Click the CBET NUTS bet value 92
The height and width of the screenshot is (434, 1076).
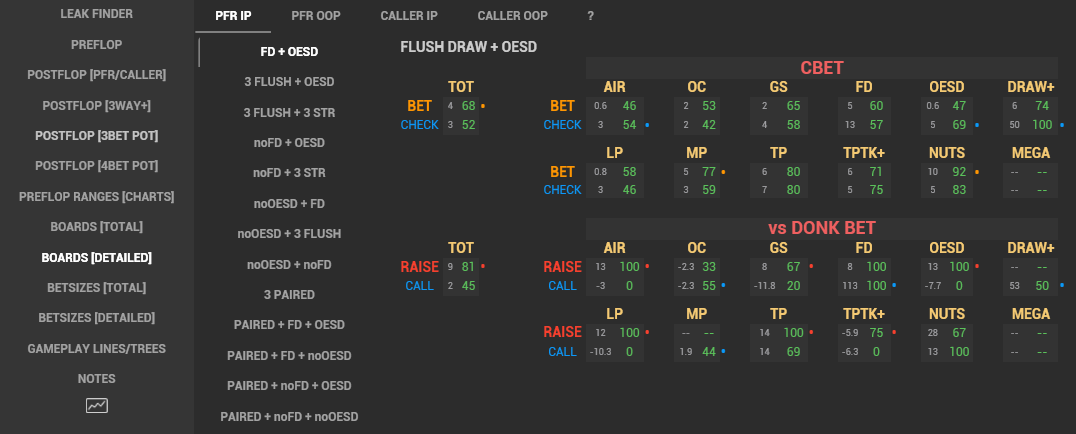(x=958, y=172)
